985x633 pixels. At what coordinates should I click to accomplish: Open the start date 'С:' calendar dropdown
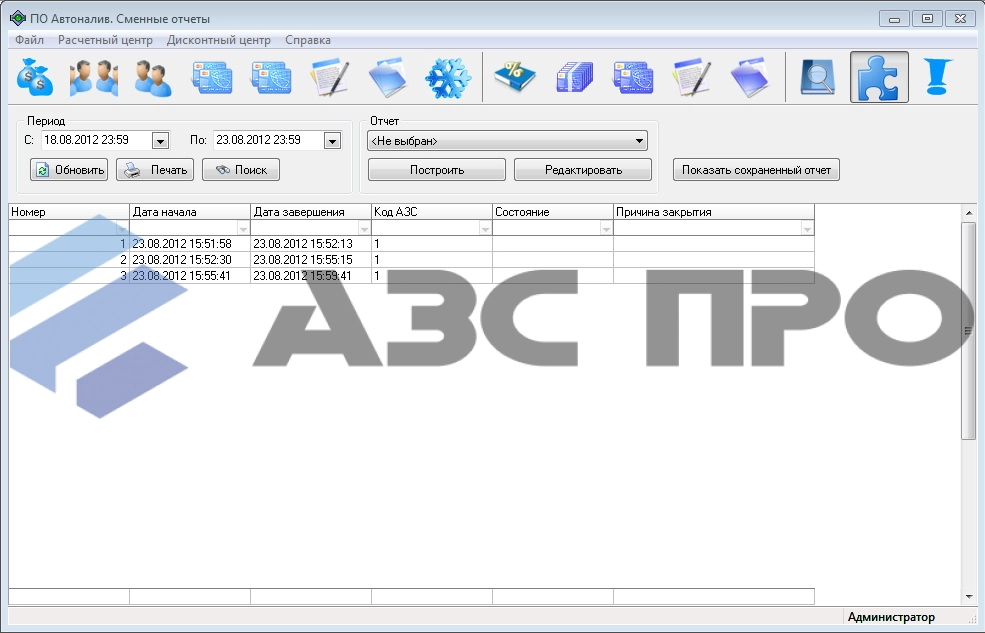click(x=160, y=141)
